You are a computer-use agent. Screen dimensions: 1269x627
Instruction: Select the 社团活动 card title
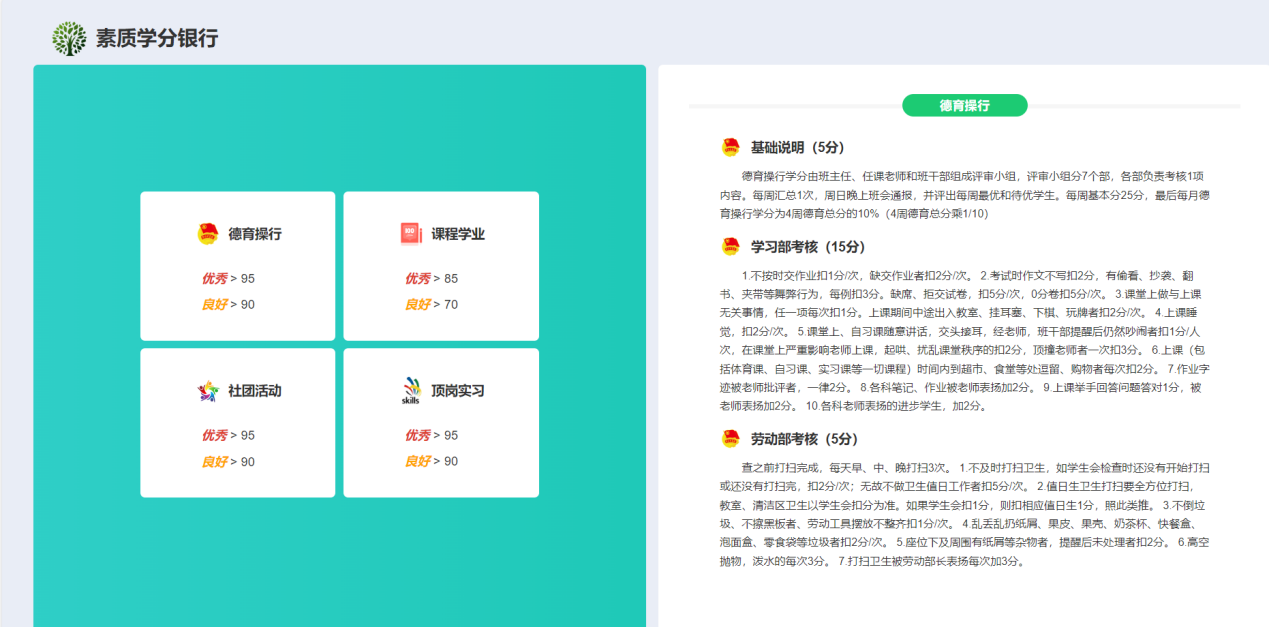(255, 391)
